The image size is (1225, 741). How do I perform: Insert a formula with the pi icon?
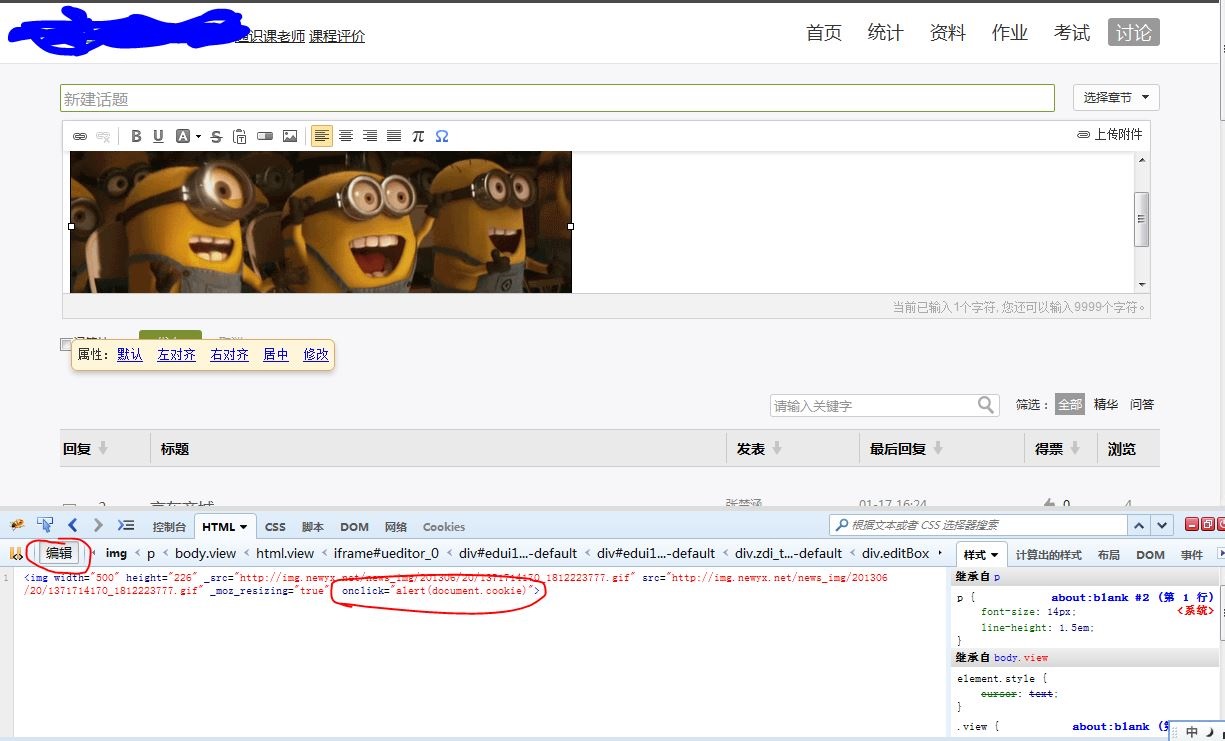(x=418, y=136)
